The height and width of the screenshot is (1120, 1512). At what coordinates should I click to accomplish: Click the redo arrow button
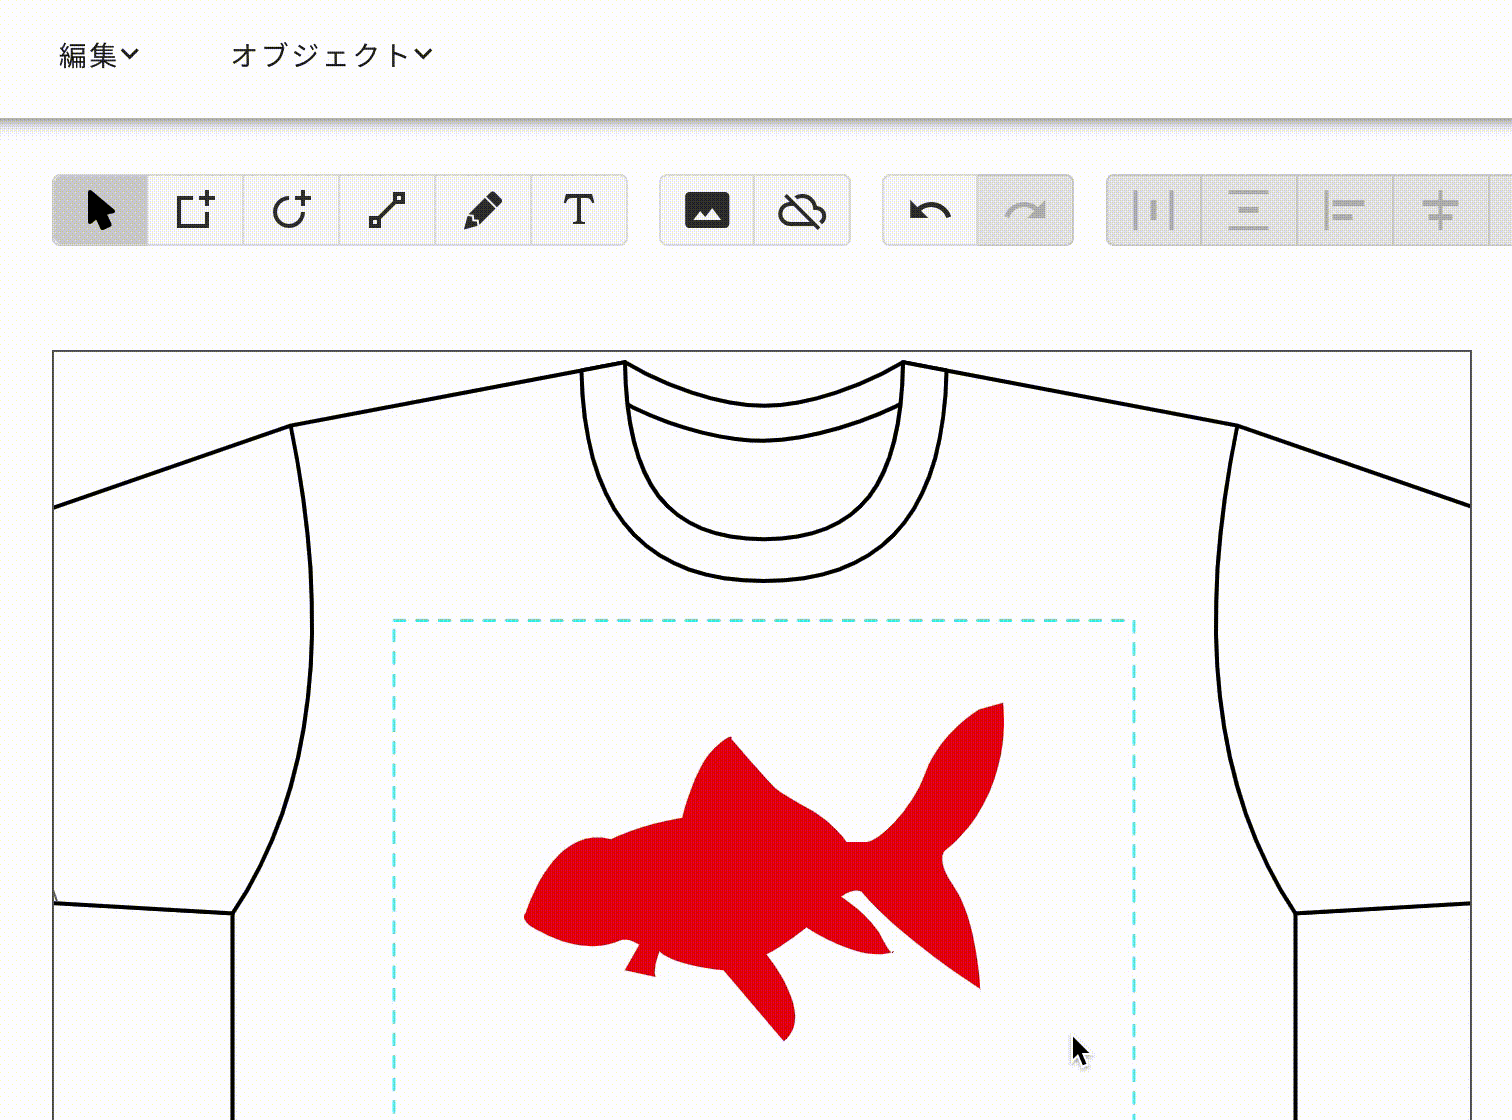[x=1025, y=211]
